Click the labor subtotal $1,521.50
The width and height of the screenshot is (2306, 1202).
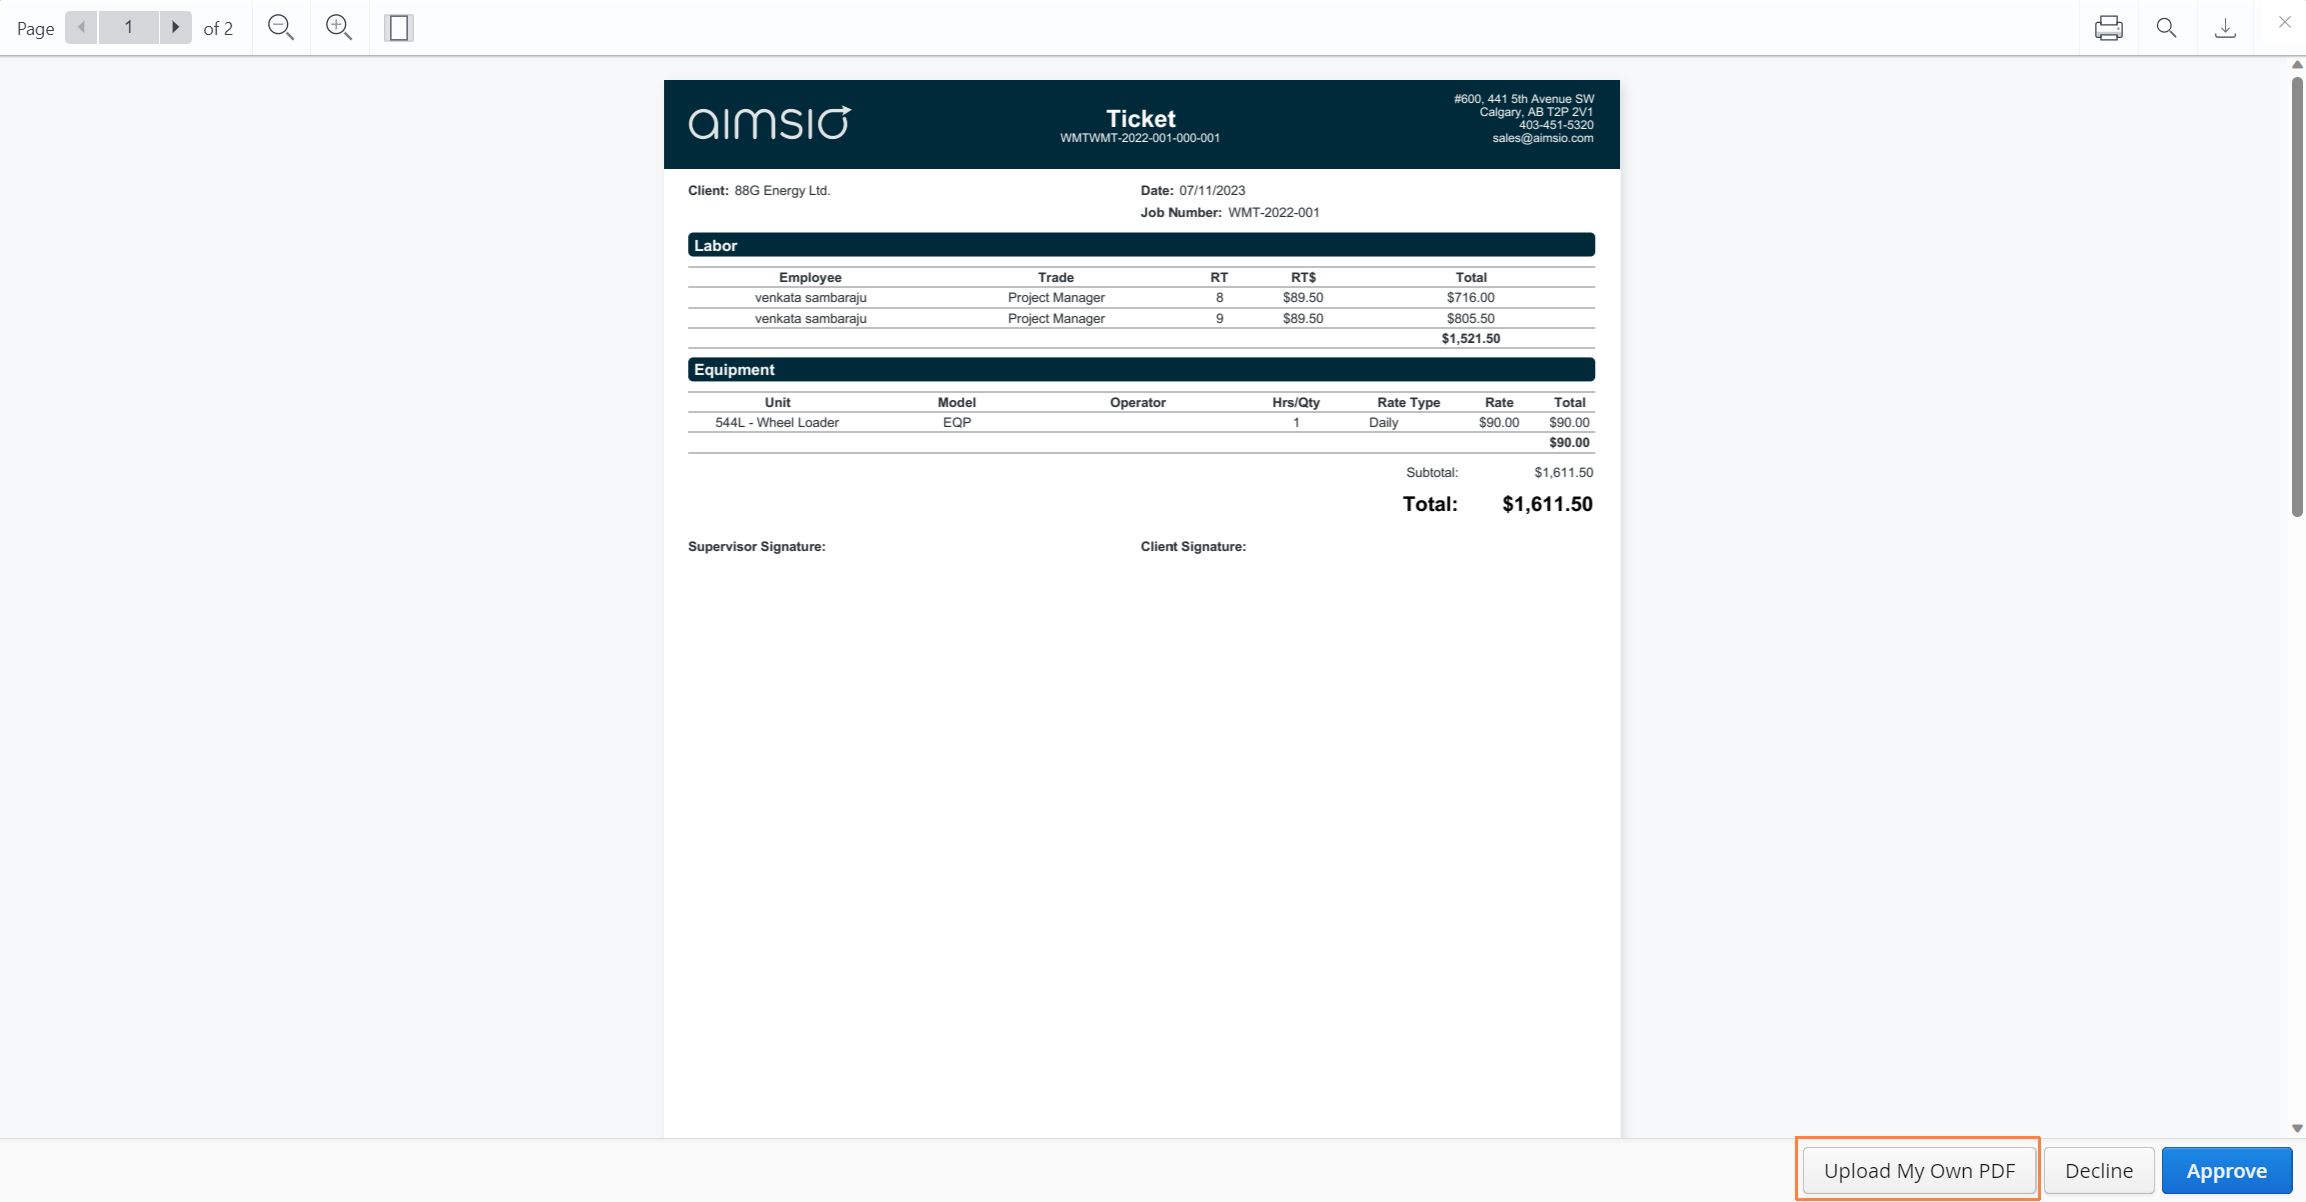click(1470, 338)
